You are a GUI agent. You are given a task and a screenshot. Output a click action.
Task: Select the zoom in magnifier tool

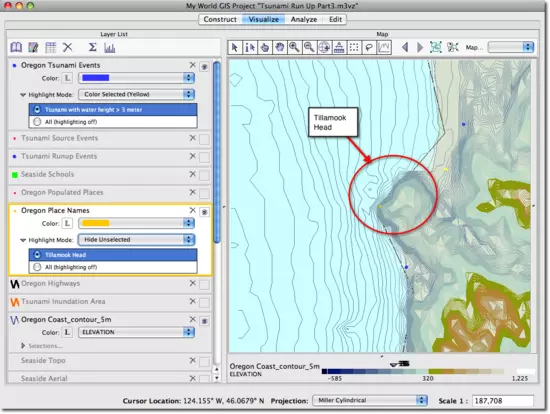(294, 47)
